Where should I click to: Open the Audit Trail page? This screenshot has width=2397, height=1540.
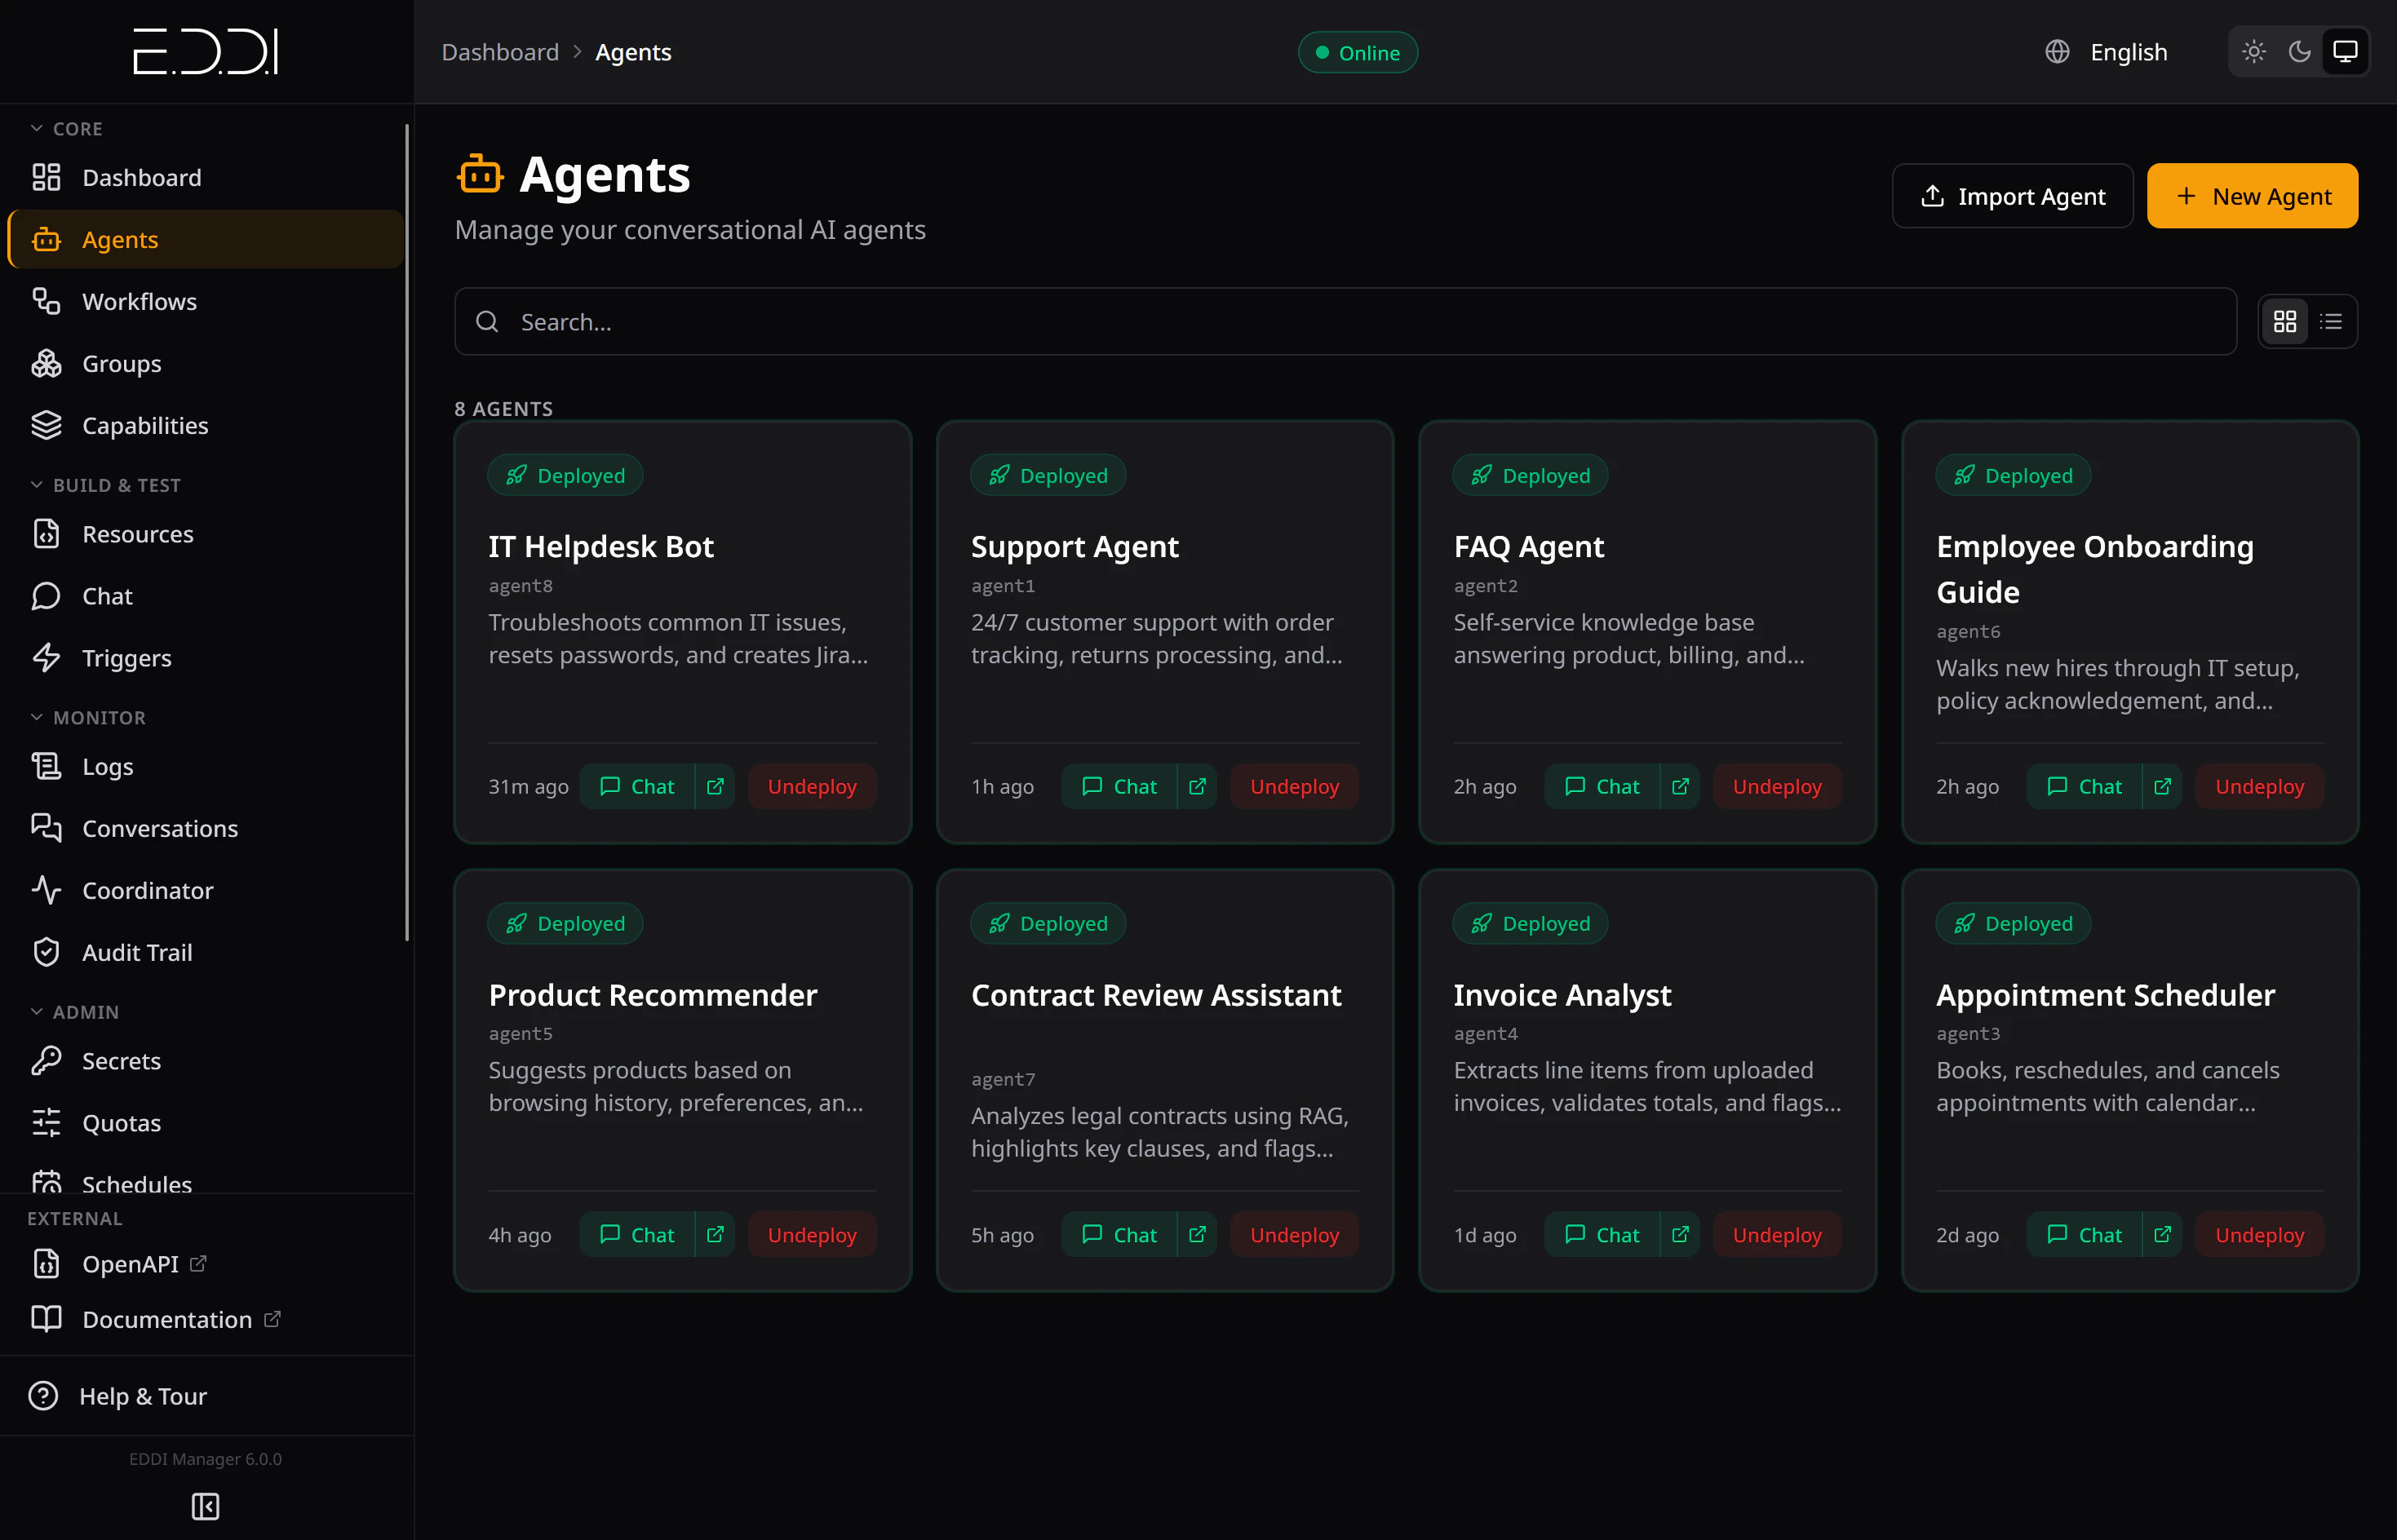coord(136,952)
